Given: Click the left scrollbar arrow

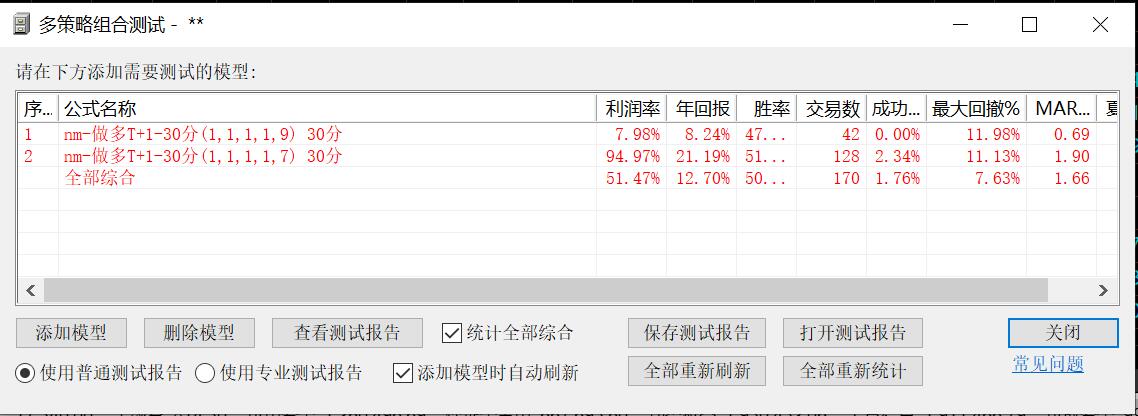Looking at the screenshot, I should pyautogui.click(x=30, y=291).
